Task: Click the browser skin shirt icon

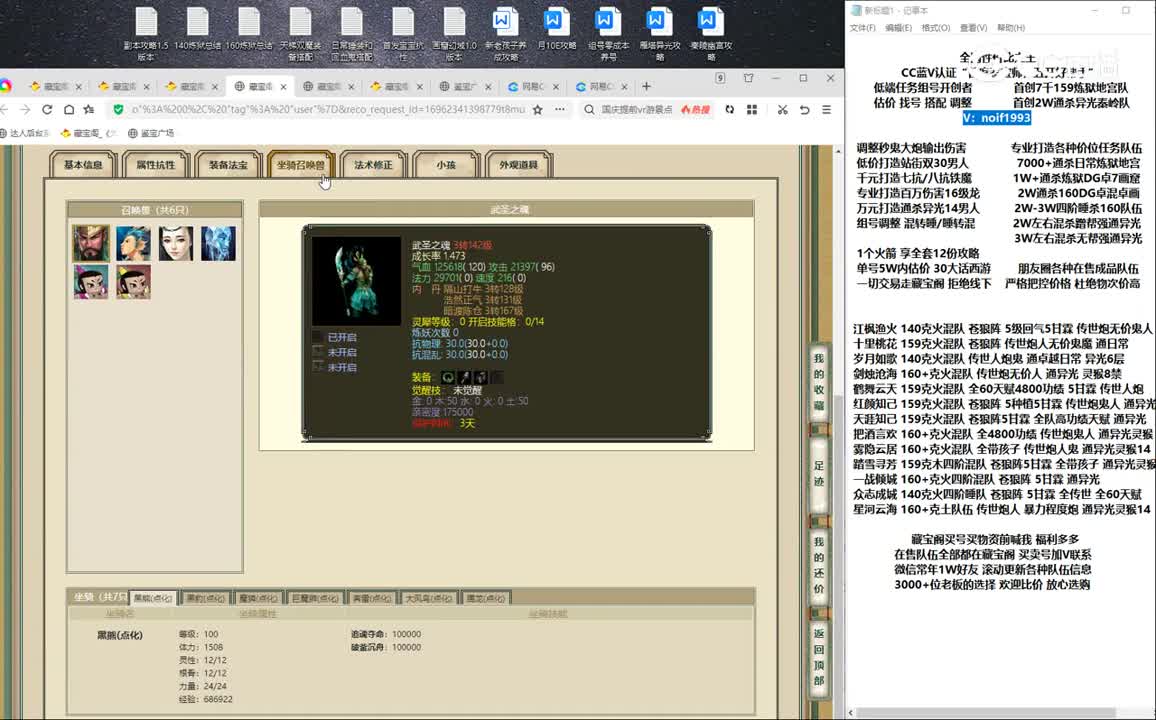Action: click(748, 78)
